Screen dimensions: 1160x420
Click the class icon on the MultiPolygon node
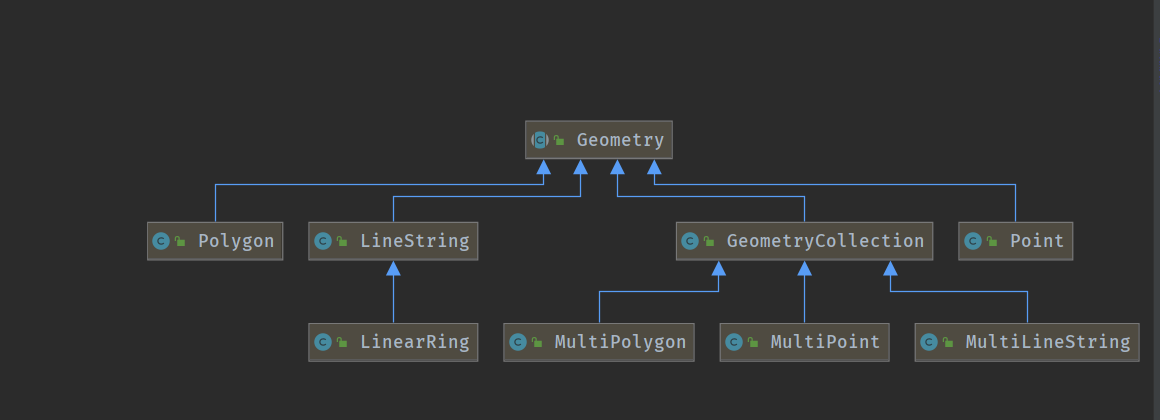pos(517,342)
